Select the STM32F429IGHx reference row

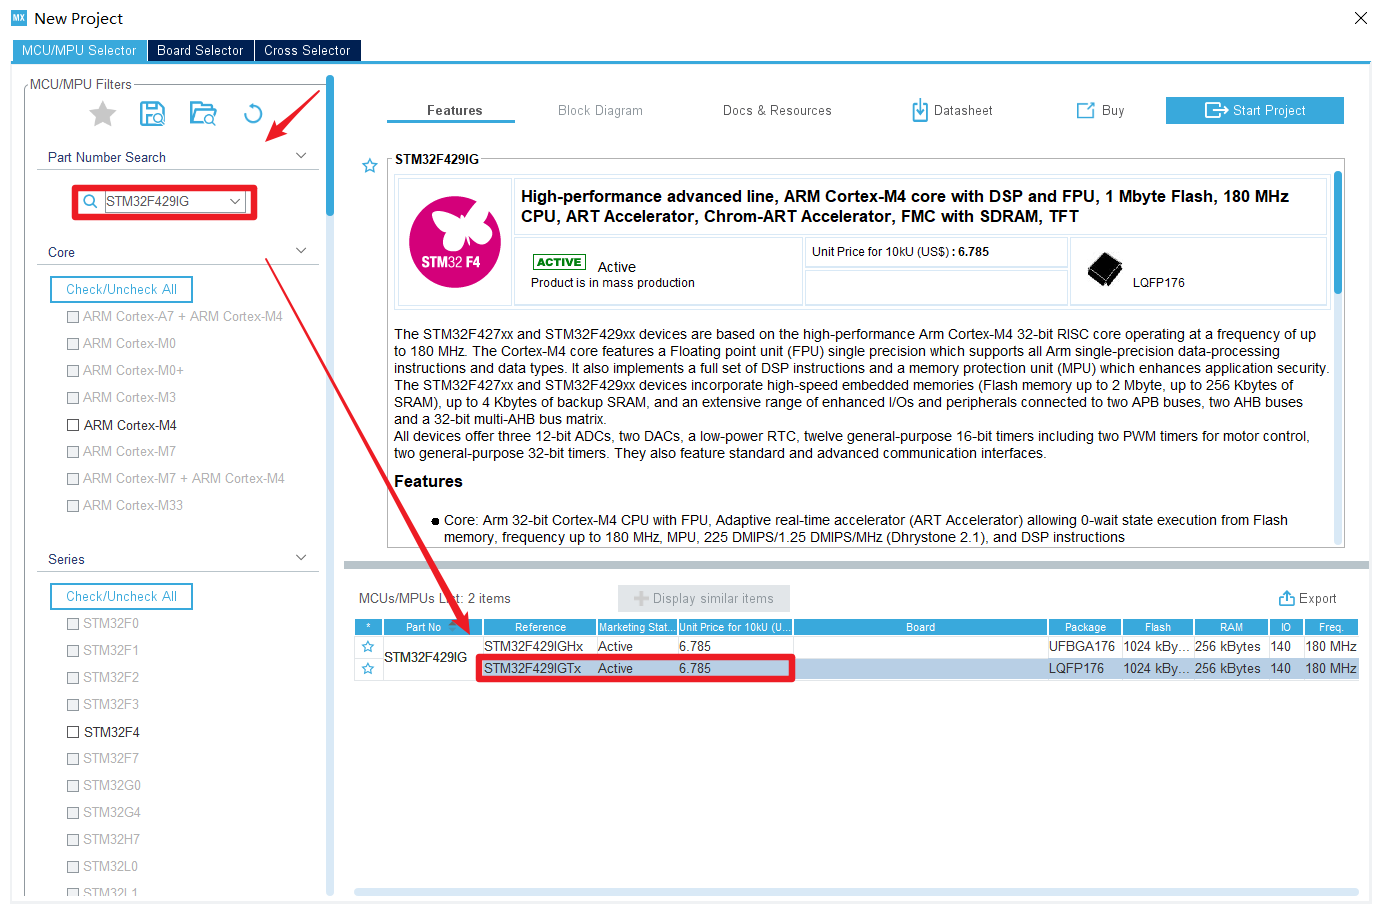coord(534,647)
